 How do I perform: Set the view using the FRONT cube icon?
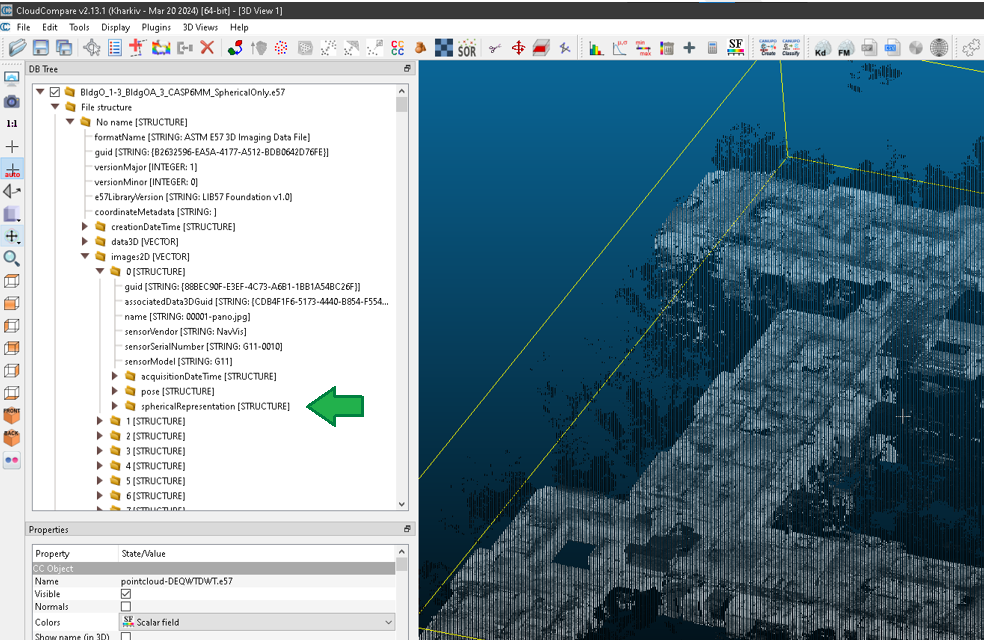pos(12,415)
